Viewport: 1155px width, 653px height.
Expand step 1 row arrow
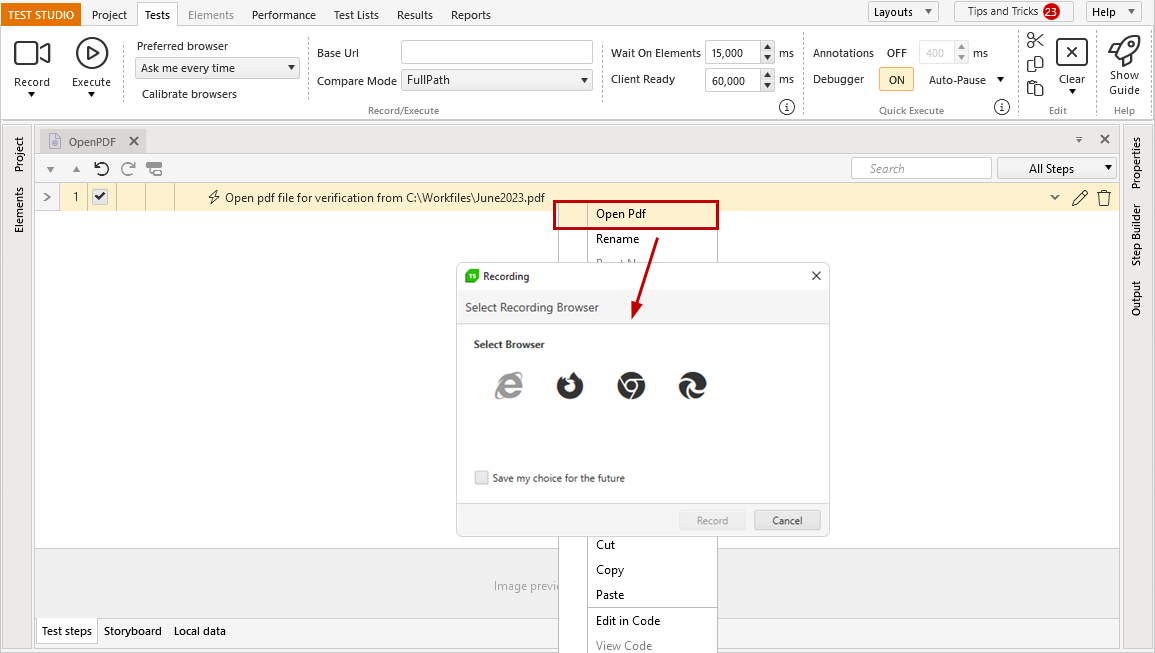point(47,197)
